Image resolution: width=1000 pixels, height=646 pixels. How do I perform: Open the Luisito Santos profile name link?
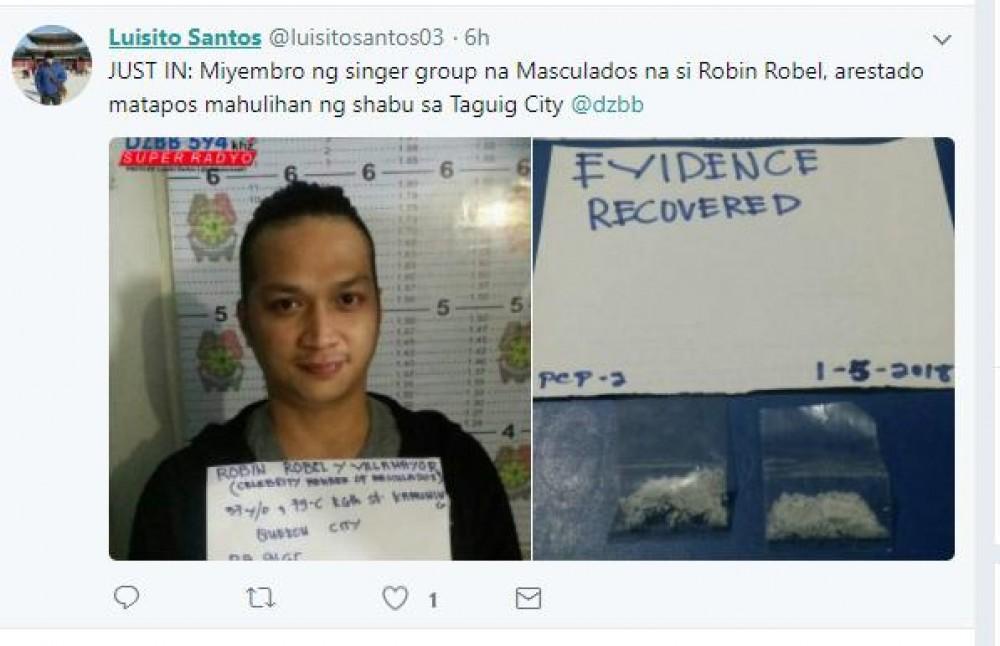click(x=185, y=38)
